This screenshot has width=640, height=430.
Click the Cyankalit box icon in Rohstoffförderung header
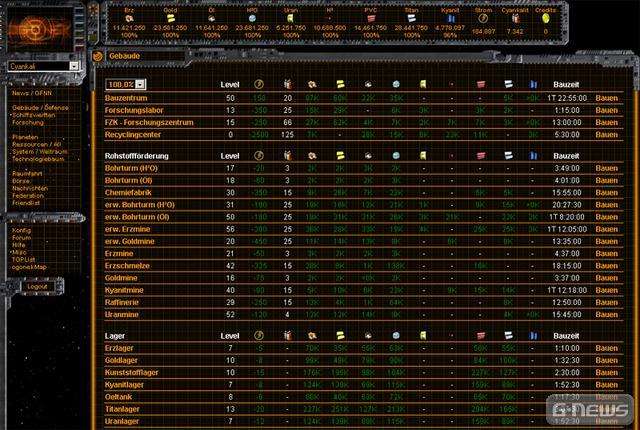(x=288, y=155)
